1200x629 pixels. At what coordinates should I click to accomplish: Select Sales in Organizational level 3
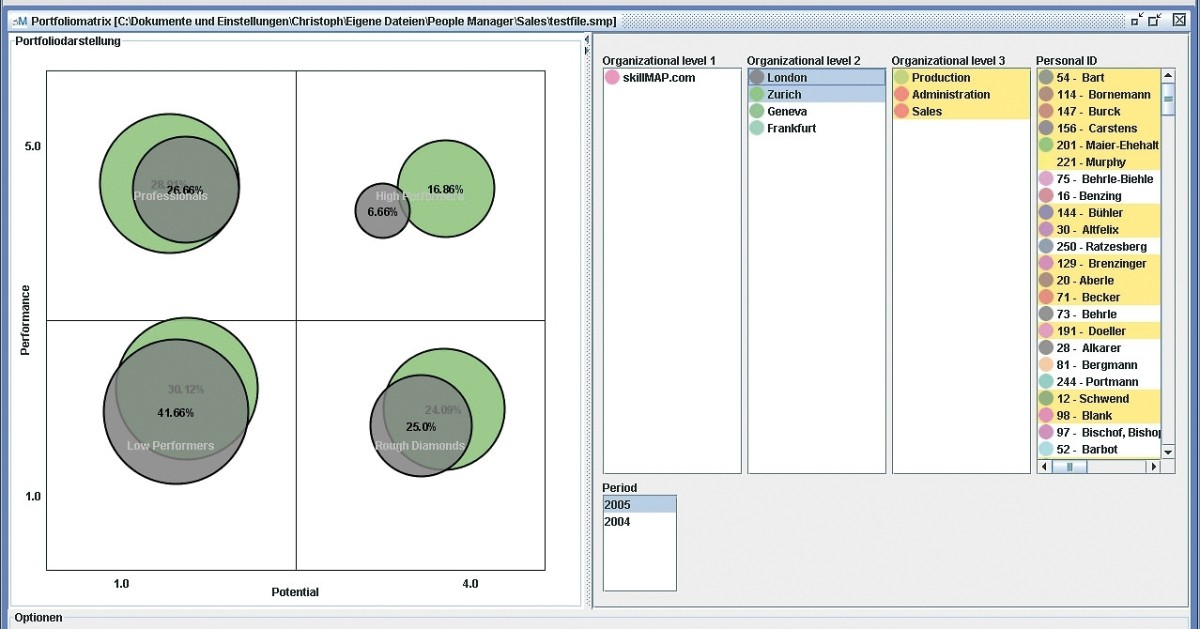click(927, 112)
